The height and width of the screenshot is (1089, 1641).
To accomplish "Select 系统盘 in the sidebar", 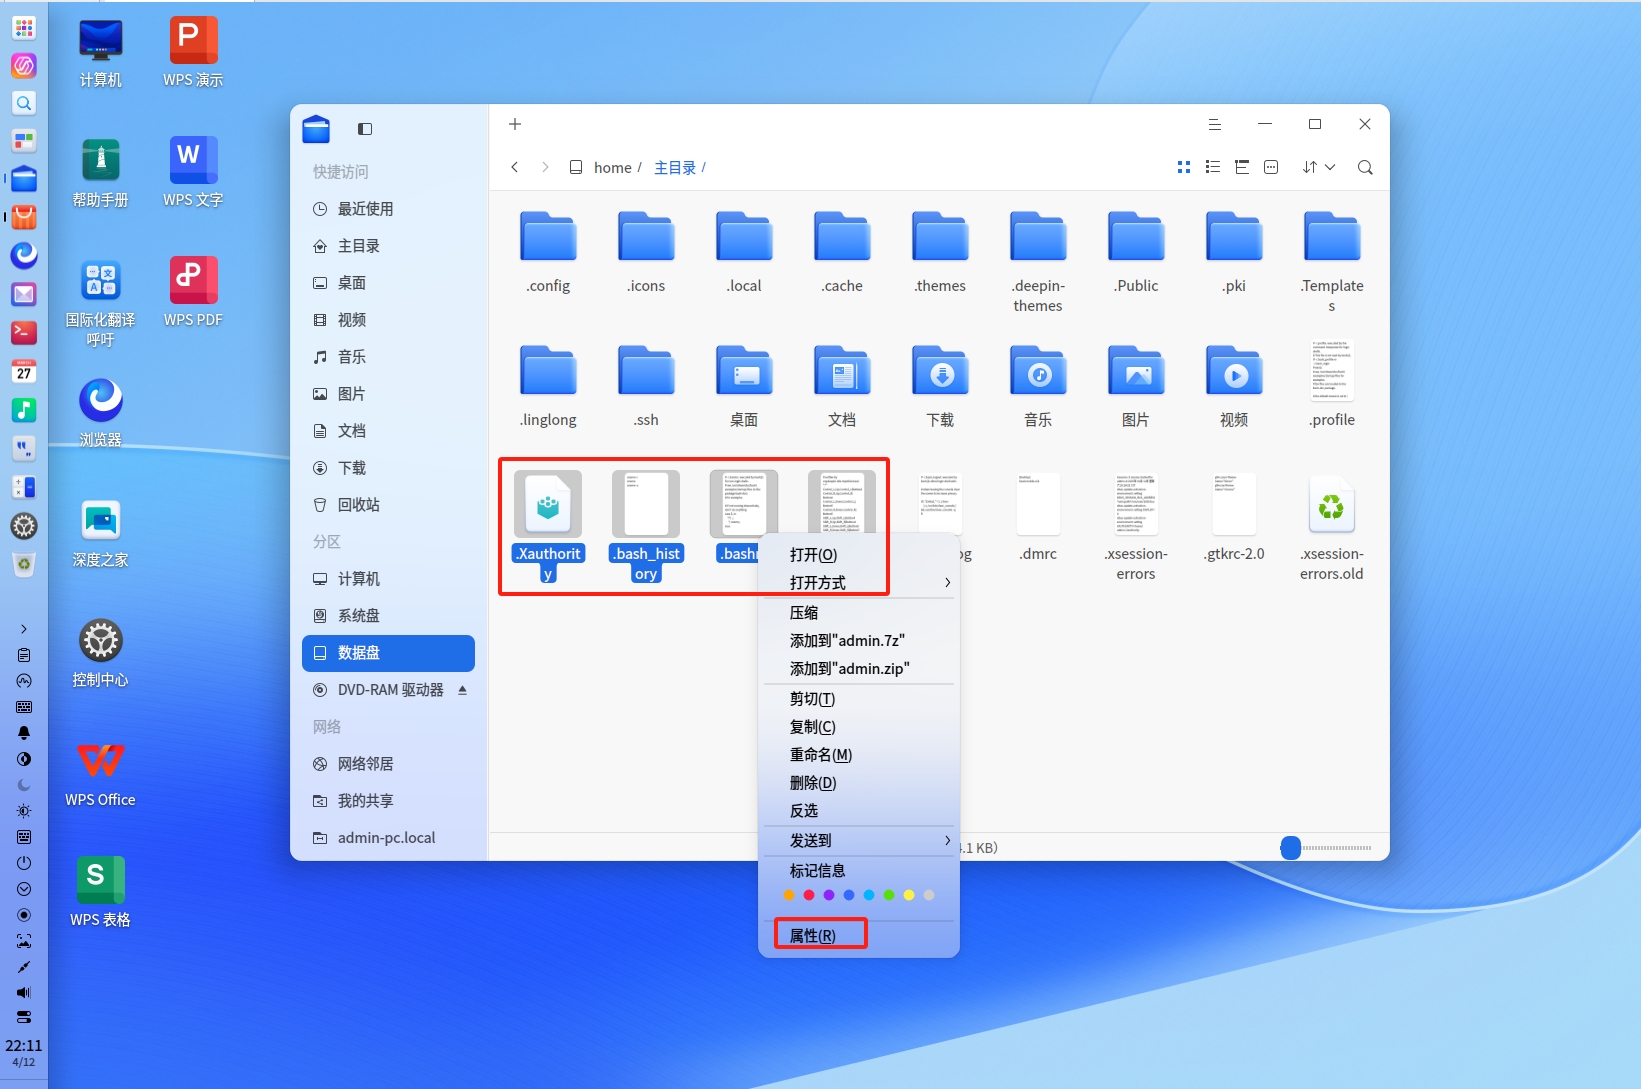I will [388, 615].
